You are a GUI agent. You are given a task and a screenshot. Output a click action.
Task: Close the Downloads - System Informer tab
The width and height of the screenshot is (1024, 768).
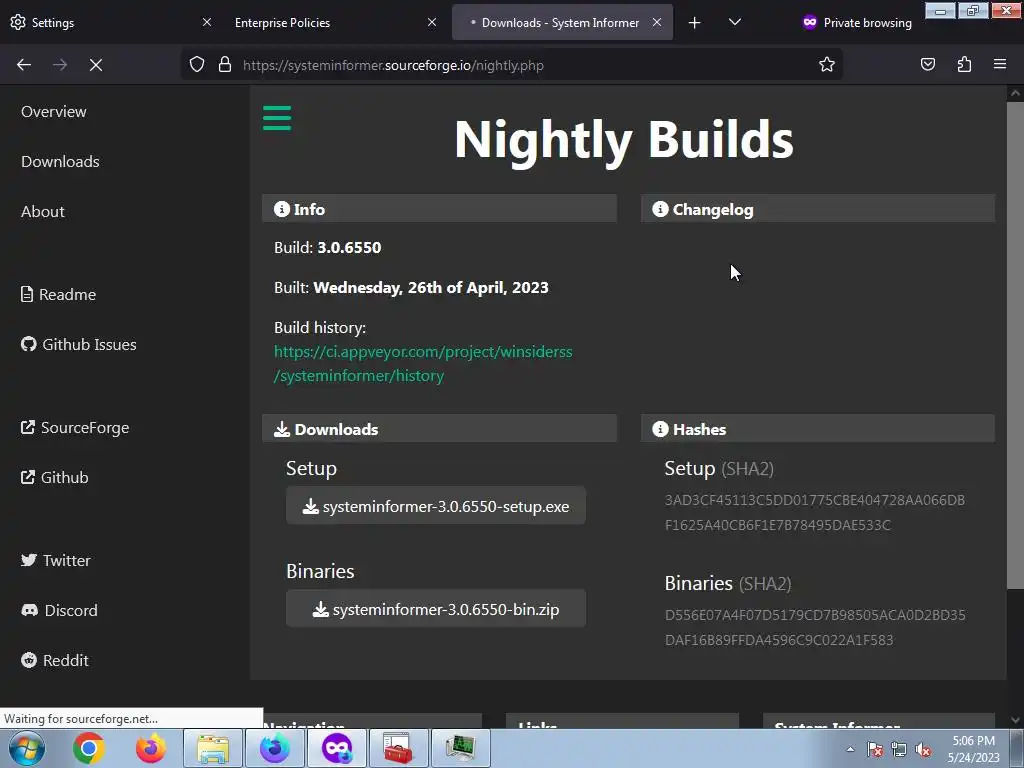[x=657, y=22]
